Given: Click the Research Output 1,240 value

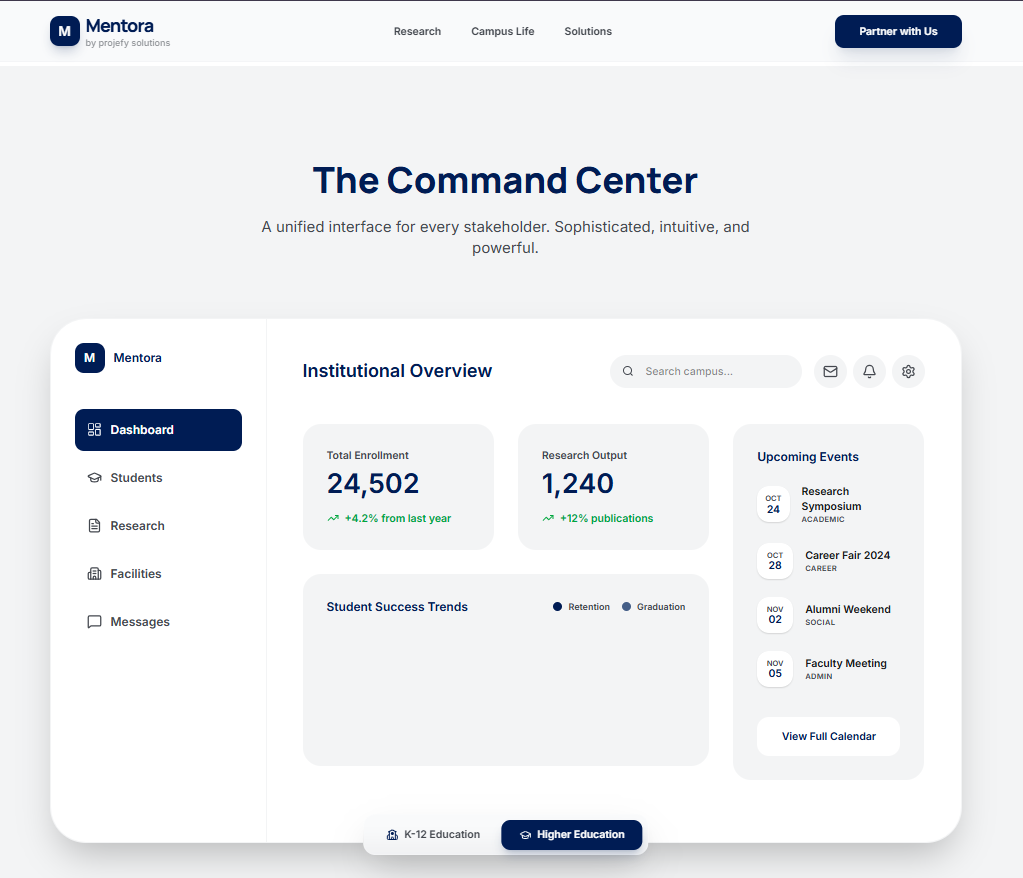Looking at the screenshot, I should point(578,483).
